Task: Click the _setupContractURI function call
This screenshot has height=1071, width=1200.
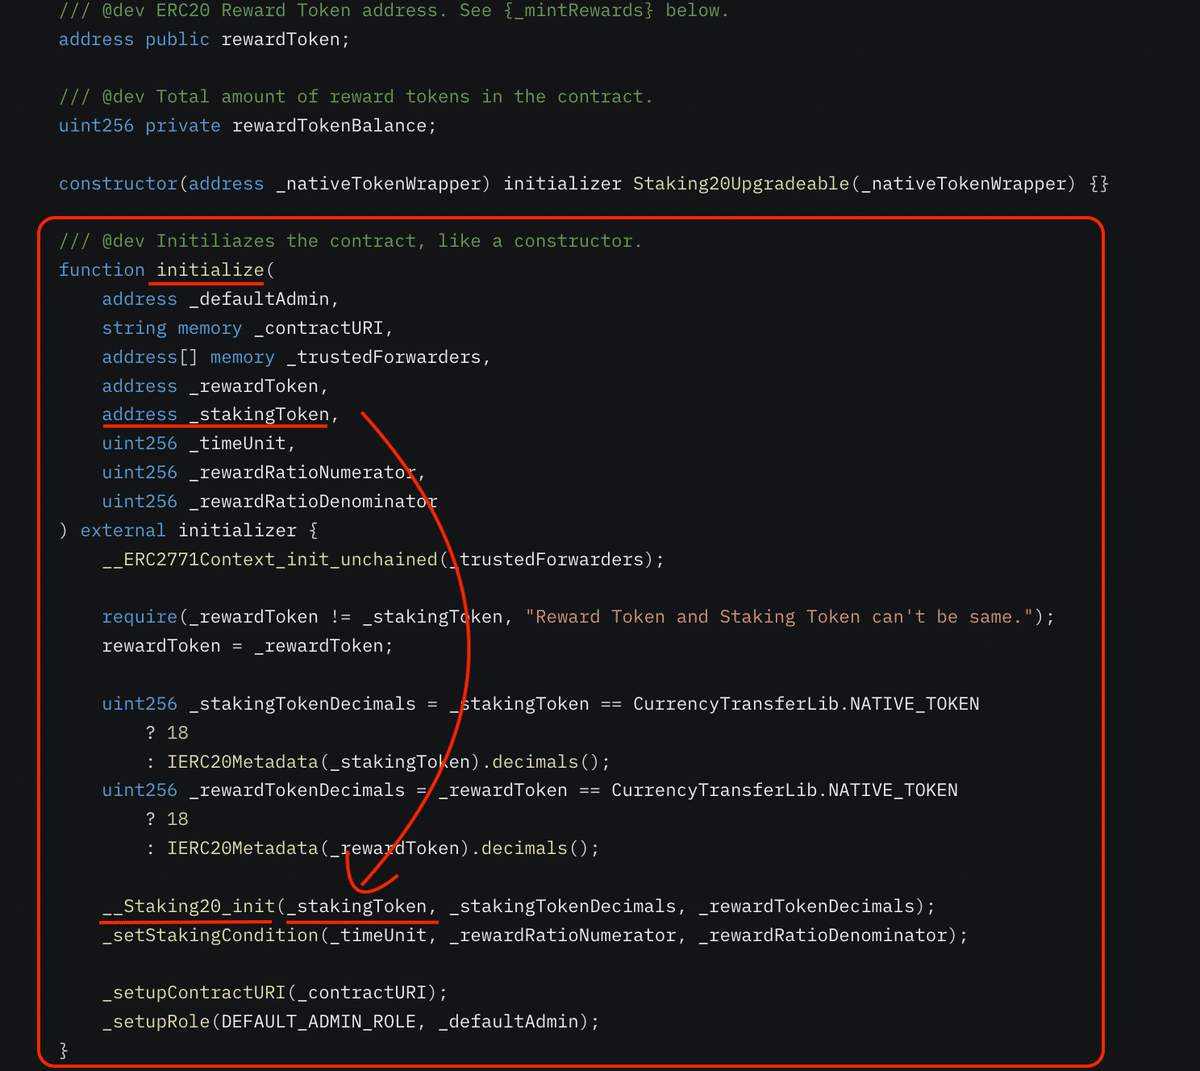Action: click(x=194, y=992)
